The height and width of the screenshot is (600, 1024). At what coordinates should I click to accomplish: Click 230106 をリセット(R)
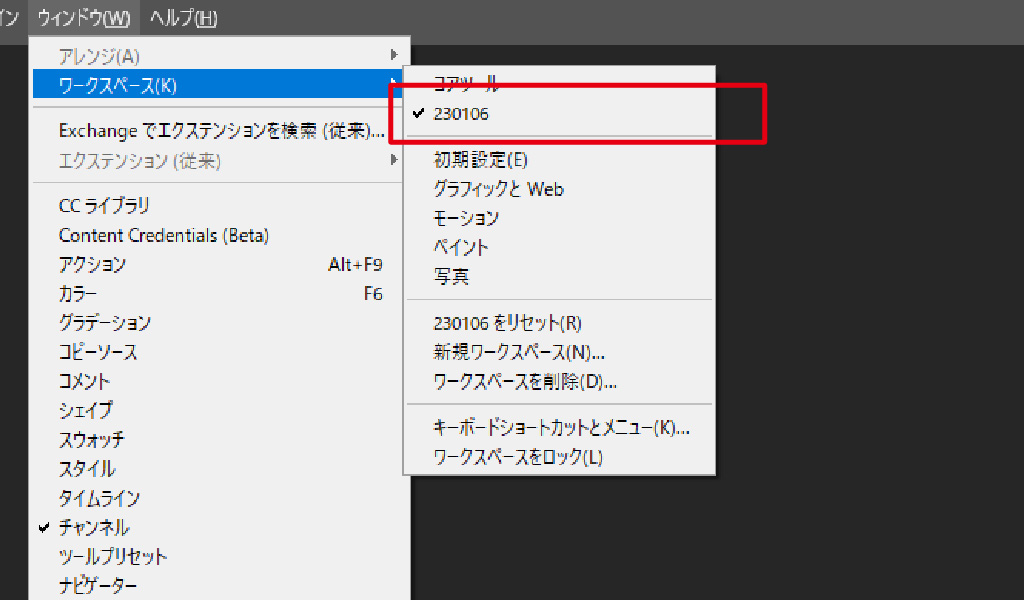[507, 323]
